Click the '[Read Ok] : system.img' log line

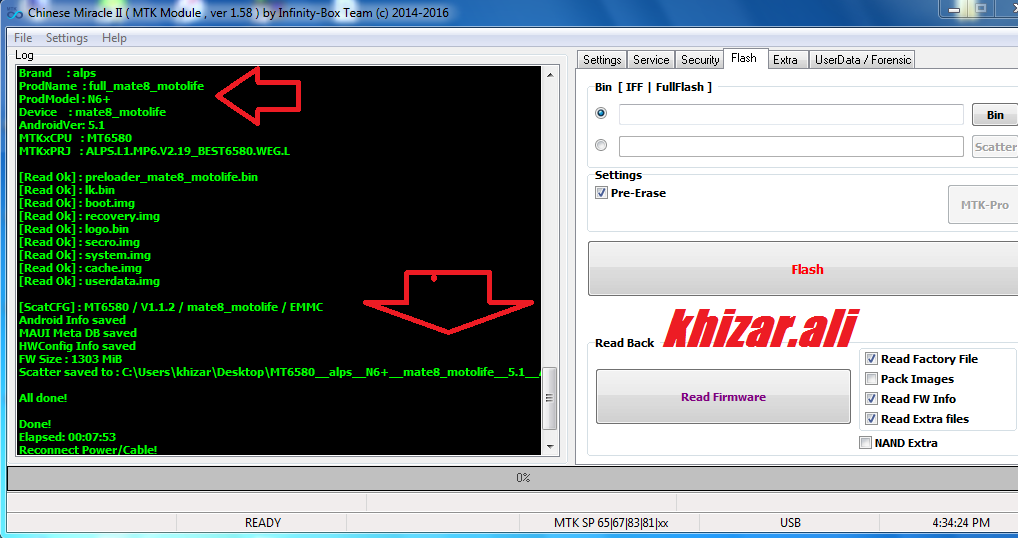click(x=84, y=255)
